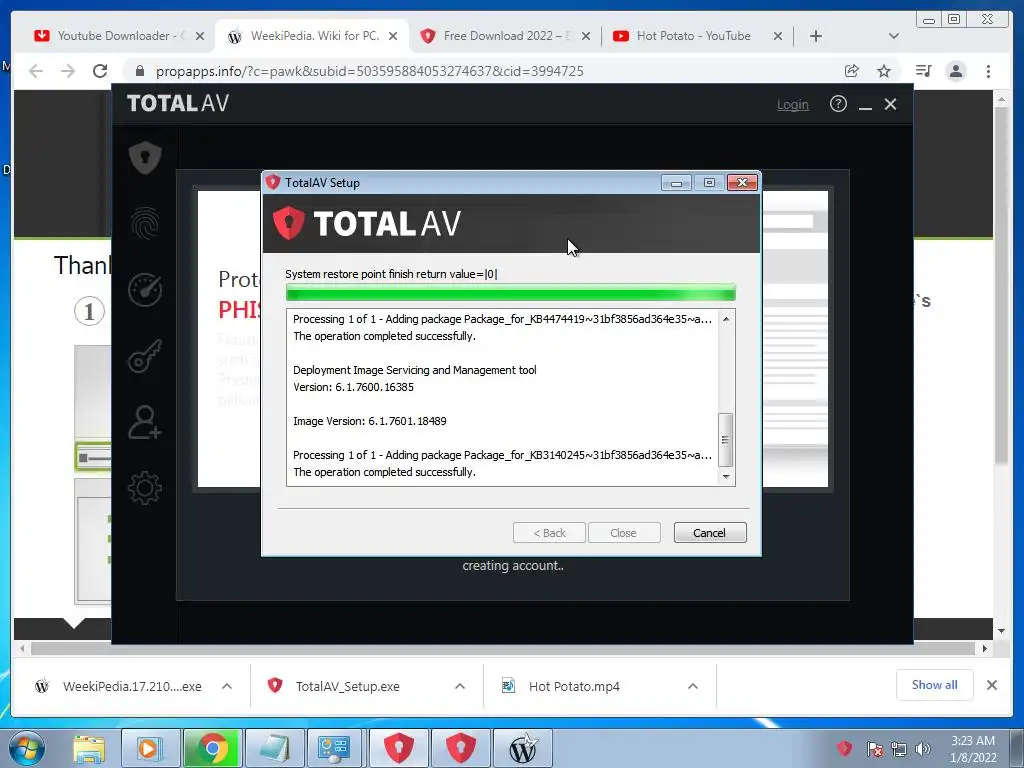Click the Chrome taskbar icon
This screenshot has height=768, width=1024.
[x=212, y=748]
